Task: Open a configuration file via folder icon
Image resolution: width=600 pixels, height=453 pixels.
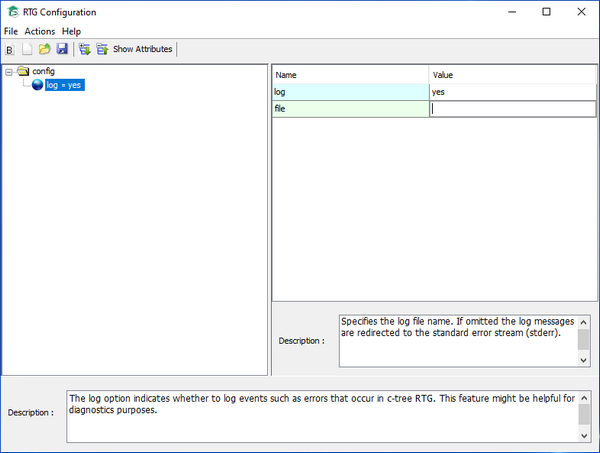Action: tap(44, 49)
